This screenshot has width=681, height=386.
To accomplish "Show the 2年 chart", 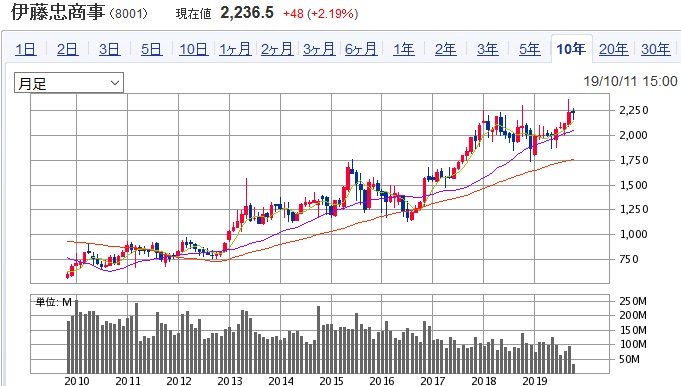I will point(446,49).
